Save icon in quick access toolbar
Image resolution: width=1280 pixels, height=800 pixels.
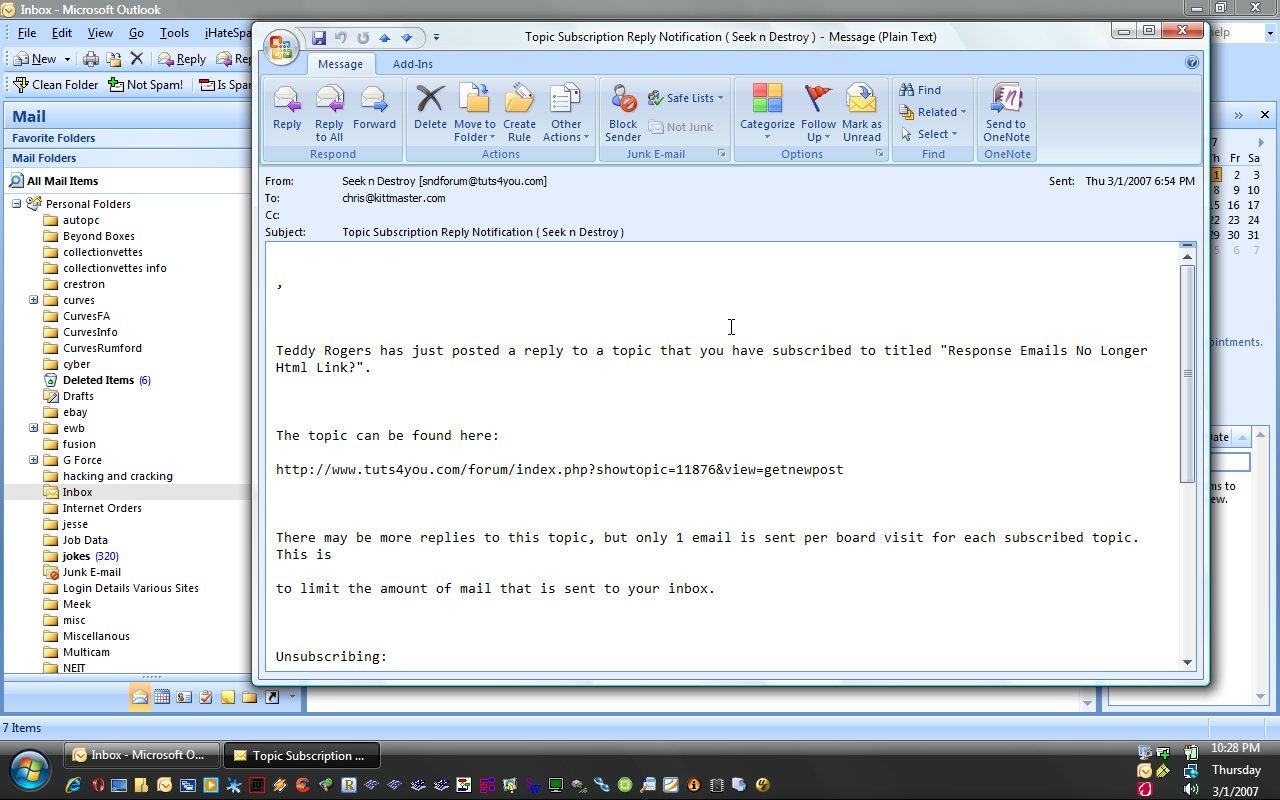pos(318,38)
